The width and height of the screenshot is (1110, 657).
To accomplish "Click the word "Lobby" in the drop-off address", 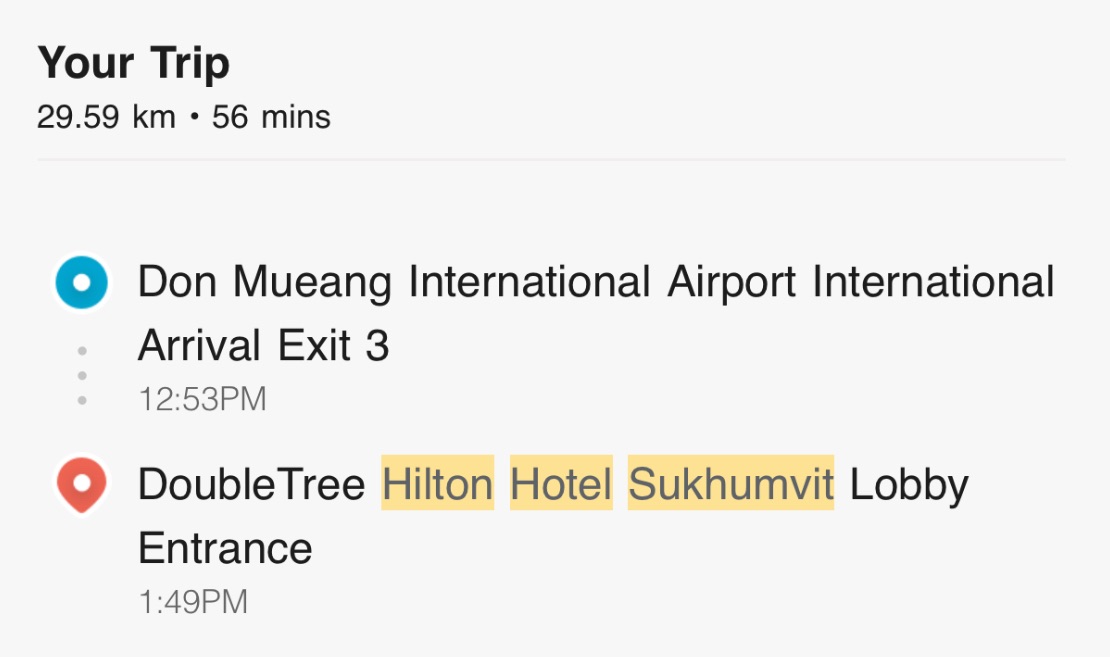I will 909,485.
